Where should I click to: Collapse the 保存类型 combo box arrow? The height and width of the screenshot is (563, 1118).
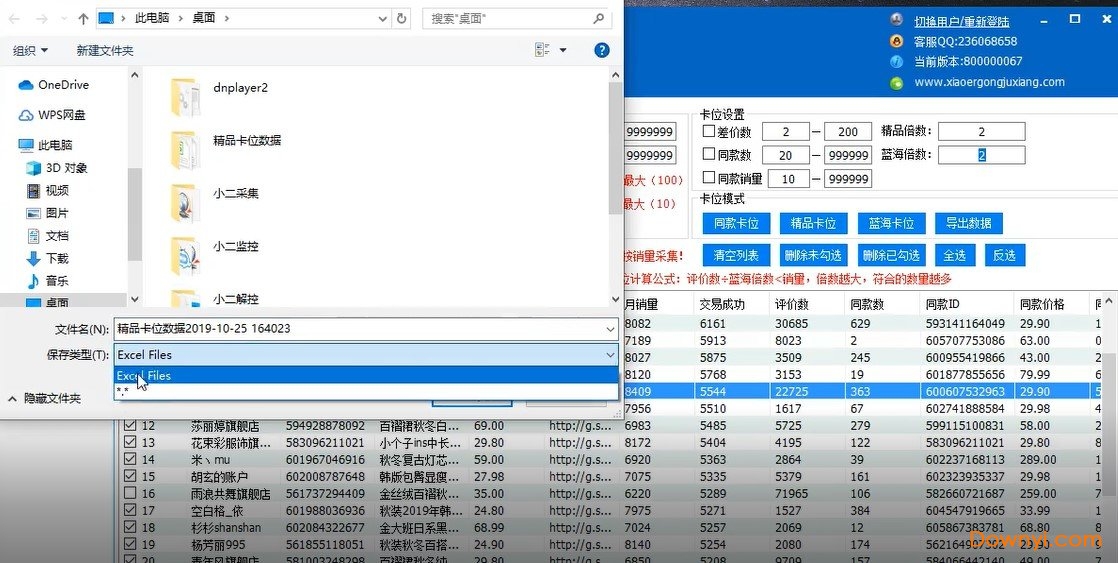pos(610,355)
